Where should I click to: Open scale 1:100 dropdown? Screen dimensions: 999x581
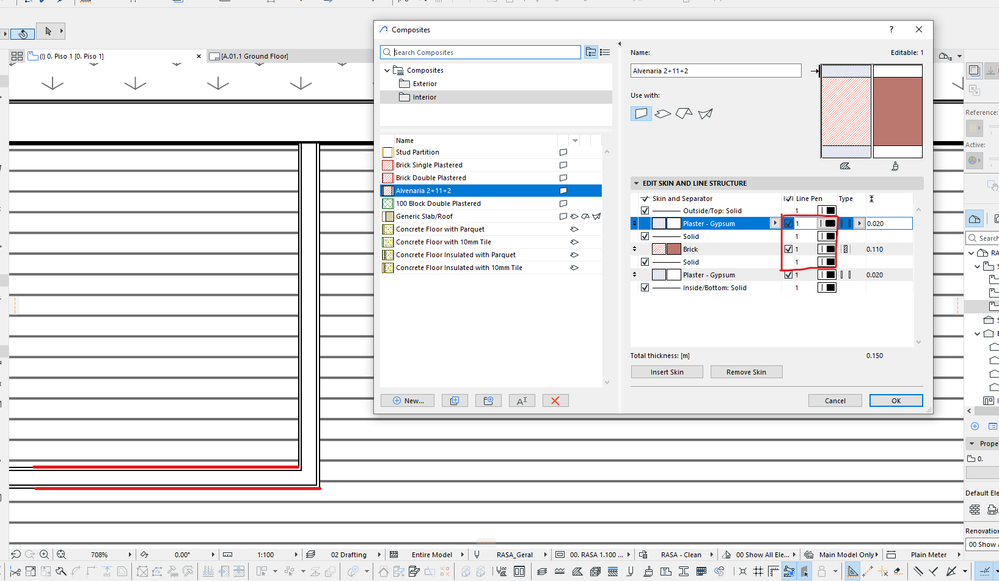point(296,554)
